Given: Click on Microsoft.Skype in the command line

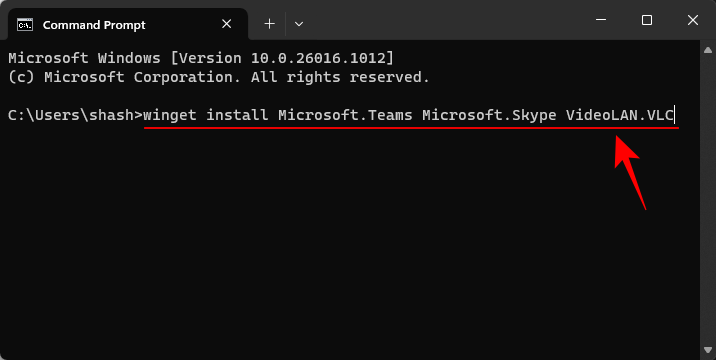Looking at the screenshot, I should coord(489,115).
